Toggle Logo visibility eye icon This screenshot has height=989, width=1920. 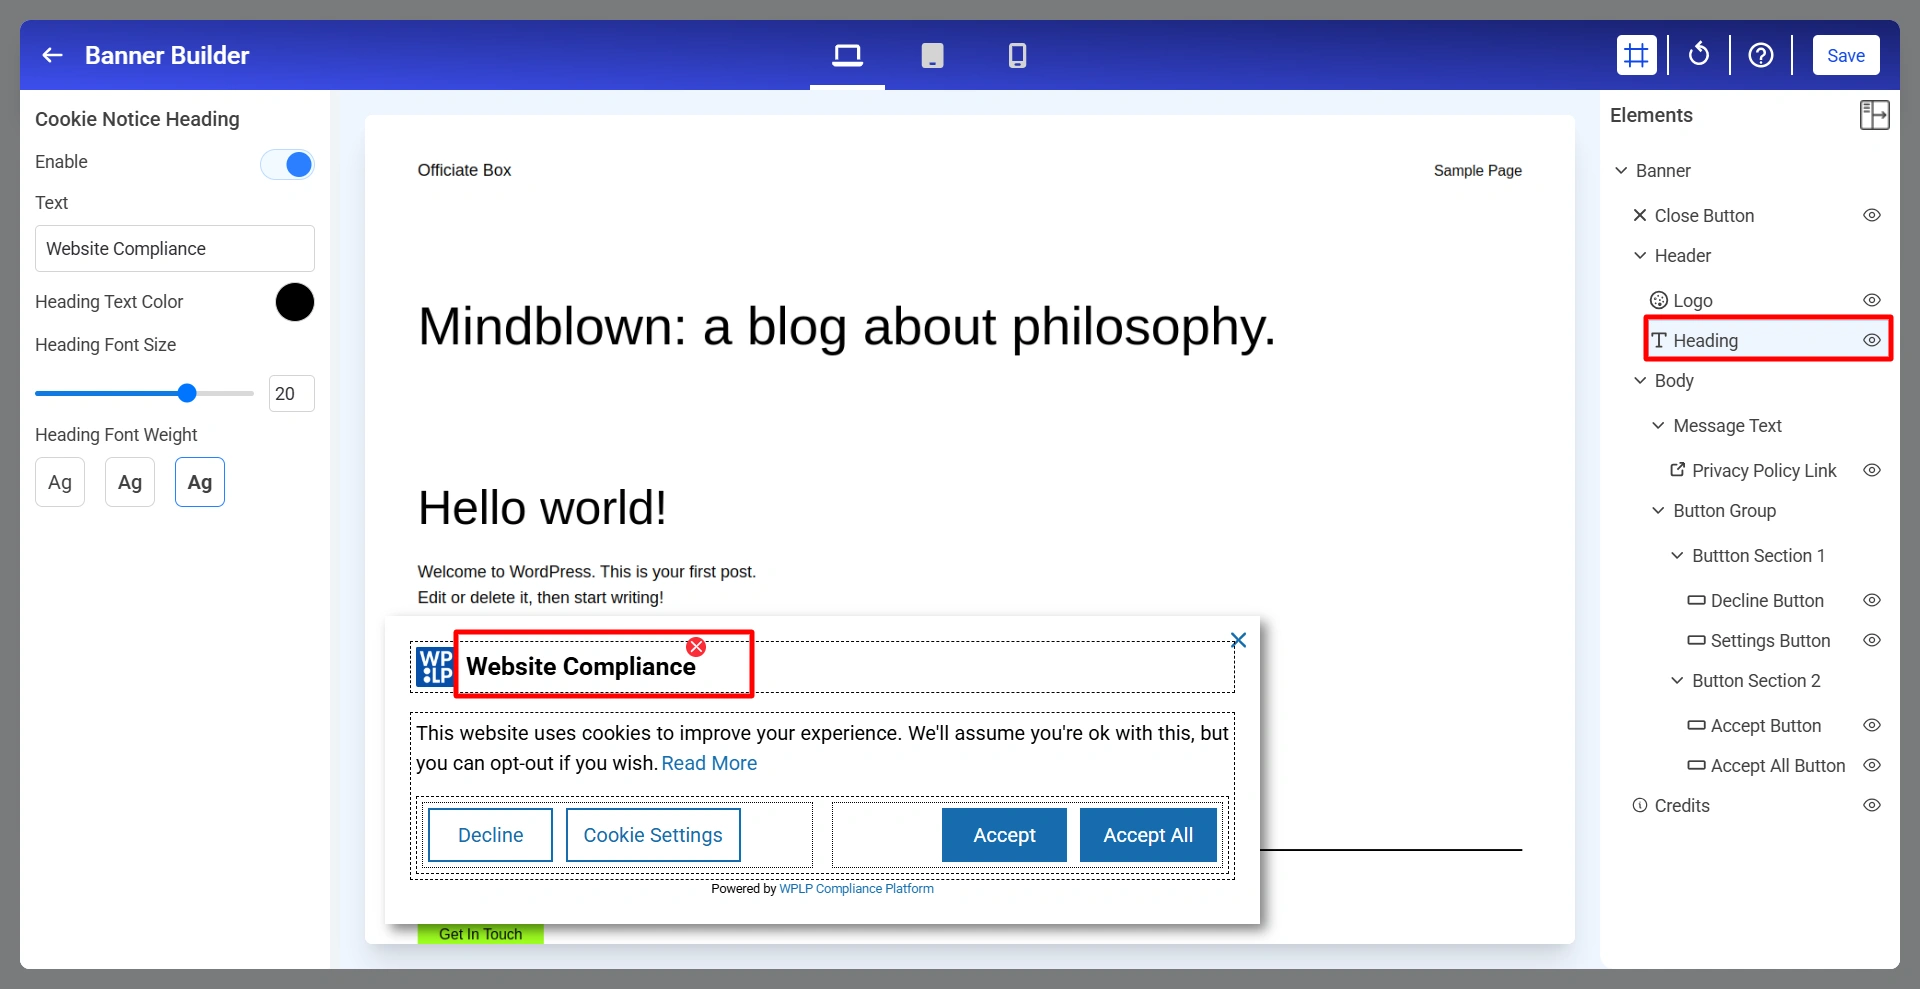tap(1872, 300)
